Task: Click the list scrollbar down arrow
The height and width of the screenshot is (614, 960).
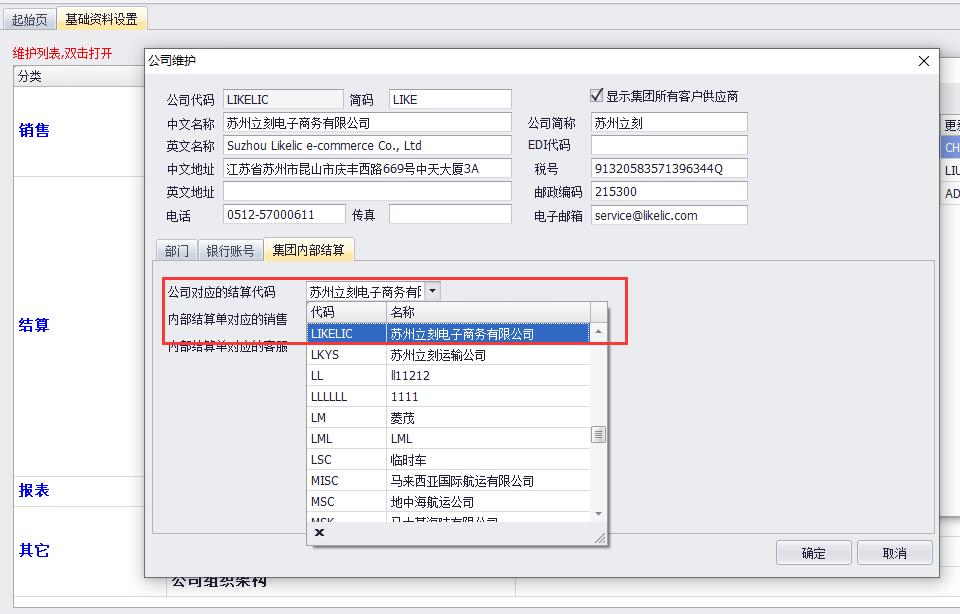Action: tap(598, 513)
